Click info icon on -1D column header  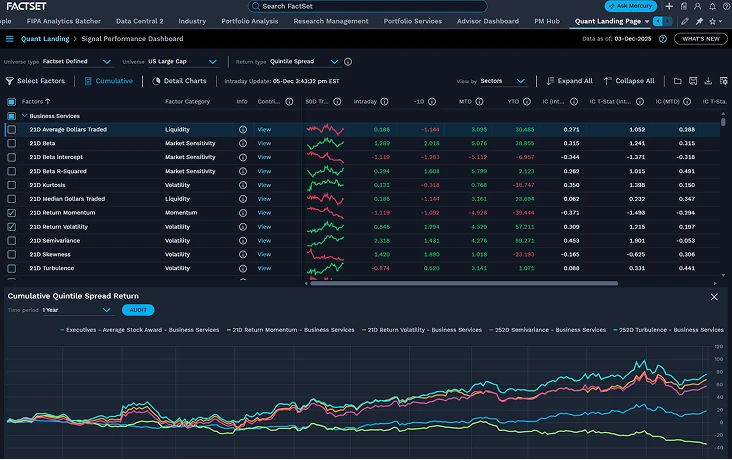[x=432, y=101]
